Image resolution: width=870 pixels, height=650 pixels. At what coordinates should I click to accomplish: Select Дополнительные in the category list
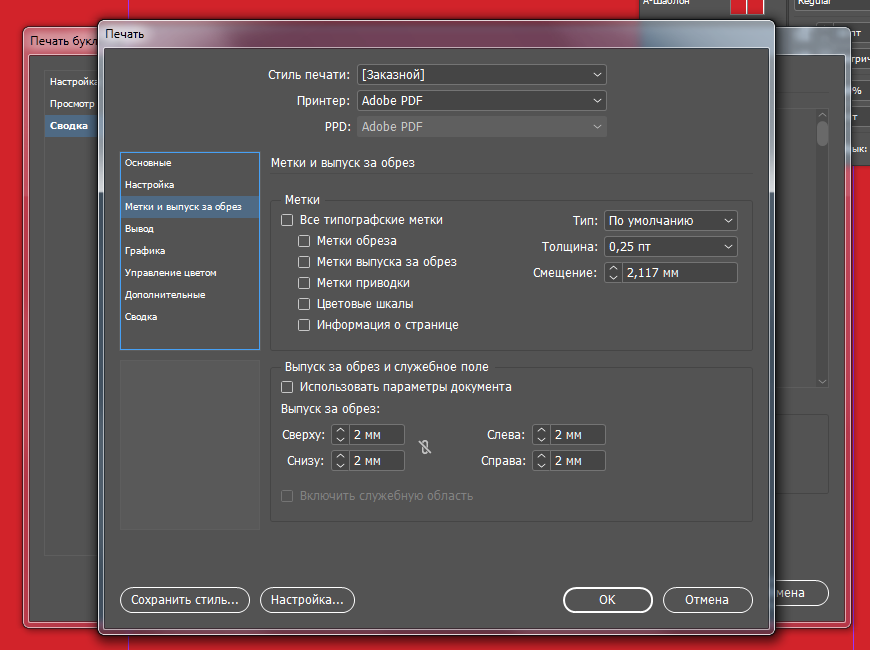(x=190, y=295)
